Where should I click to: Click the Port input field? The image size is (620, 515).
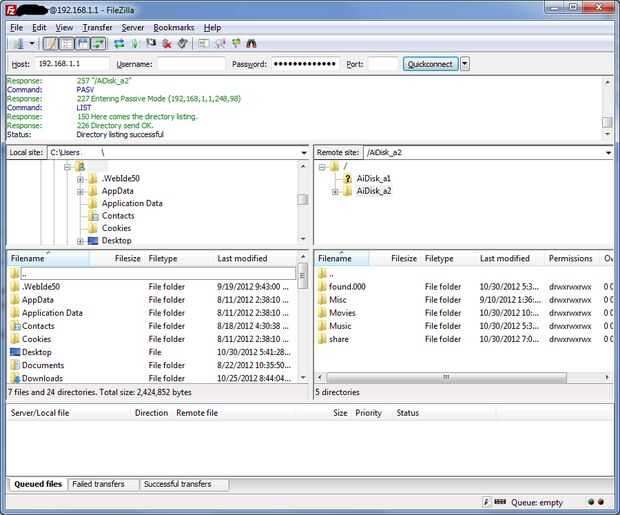tap(382, 64)
